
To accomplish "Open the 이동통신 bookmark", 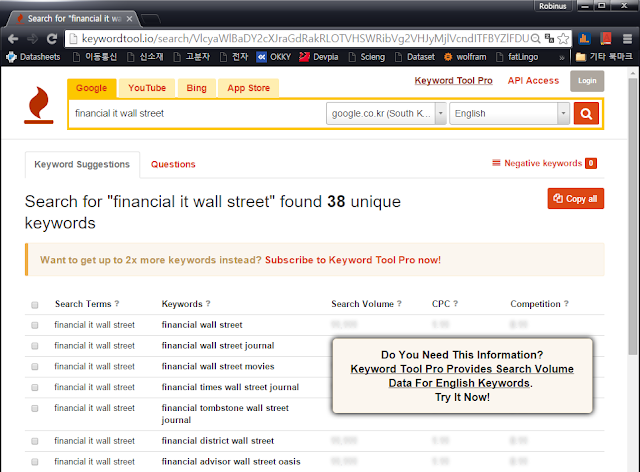I will pos(95,57).
